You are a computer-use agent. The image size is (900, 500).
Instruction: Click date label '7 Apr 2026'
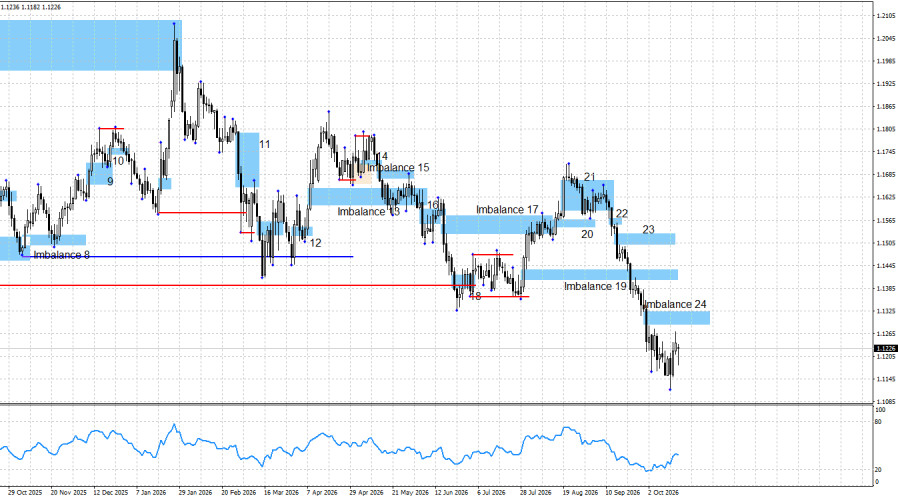click(322, 493)
